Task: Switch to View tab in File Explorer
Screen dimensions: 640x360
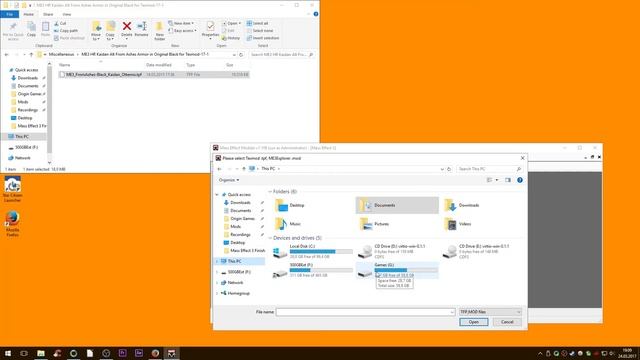Action: [x=67, y=14]
